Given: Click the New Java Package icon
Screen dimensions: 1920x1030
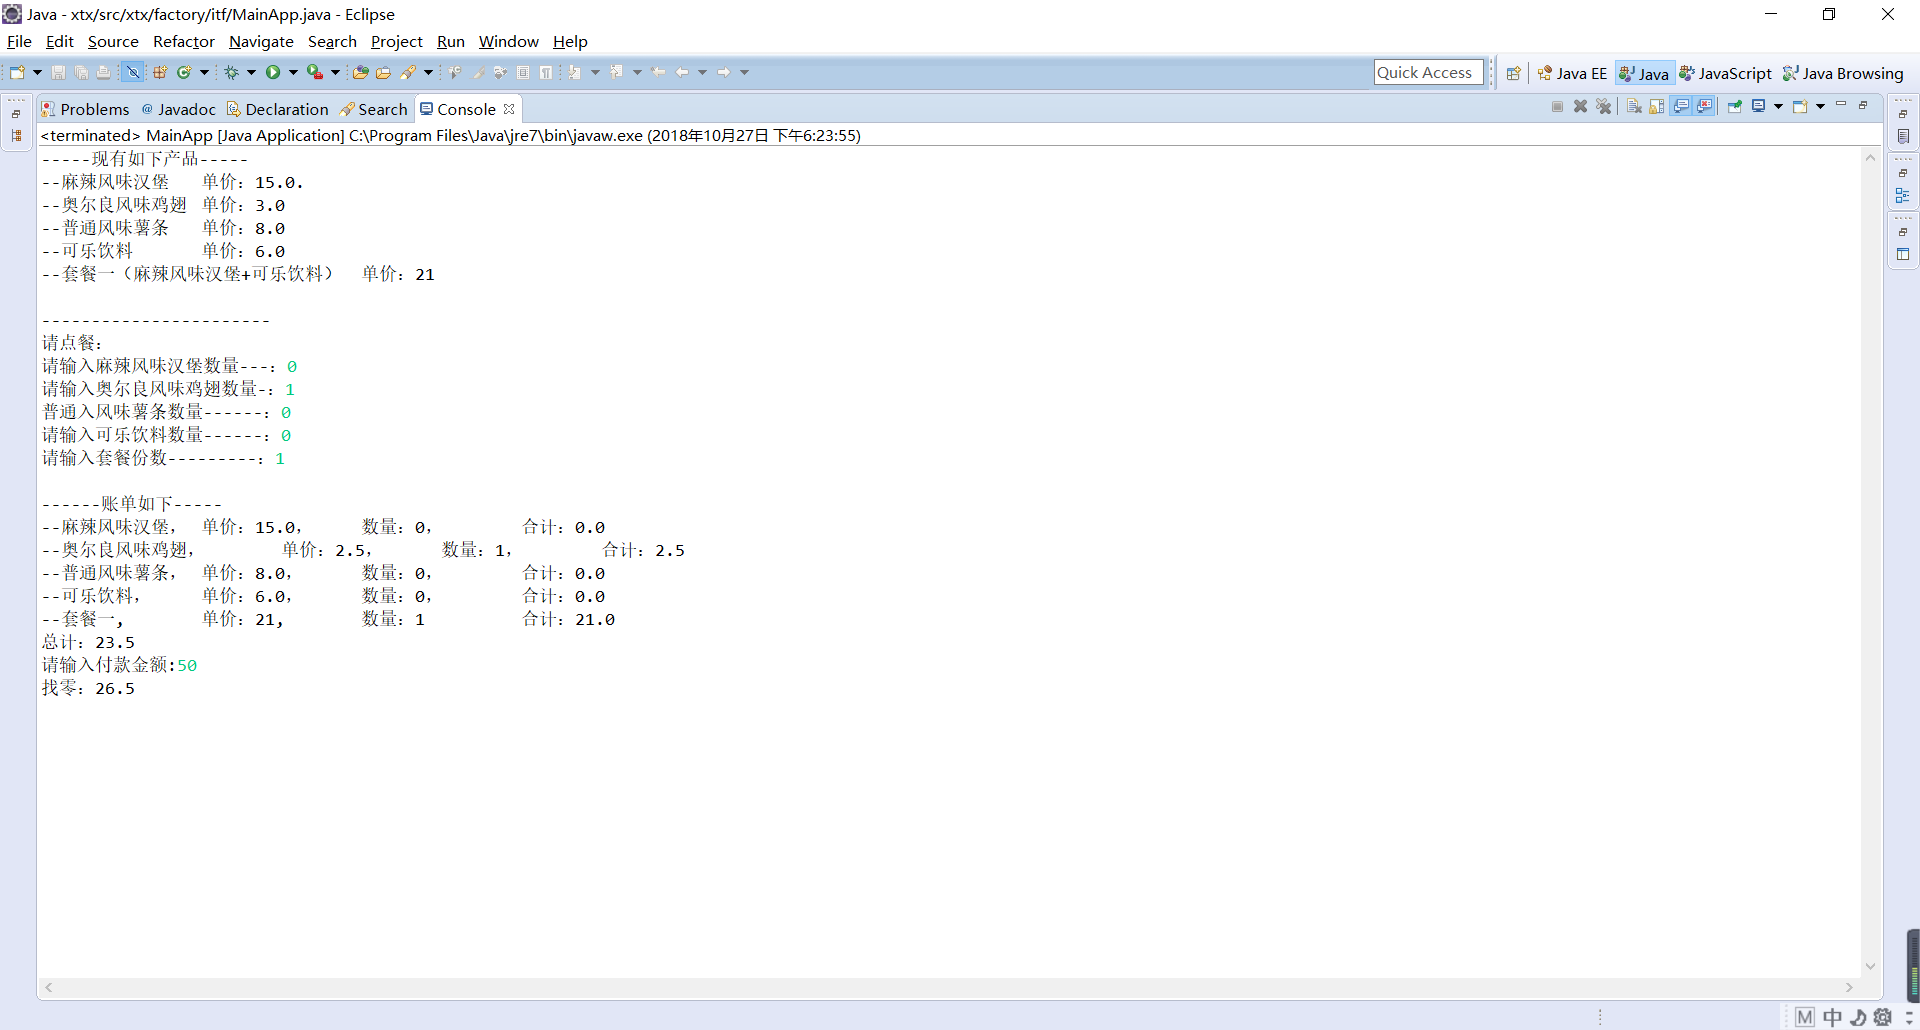Looking at the screenshot, I should coord(160,72).
